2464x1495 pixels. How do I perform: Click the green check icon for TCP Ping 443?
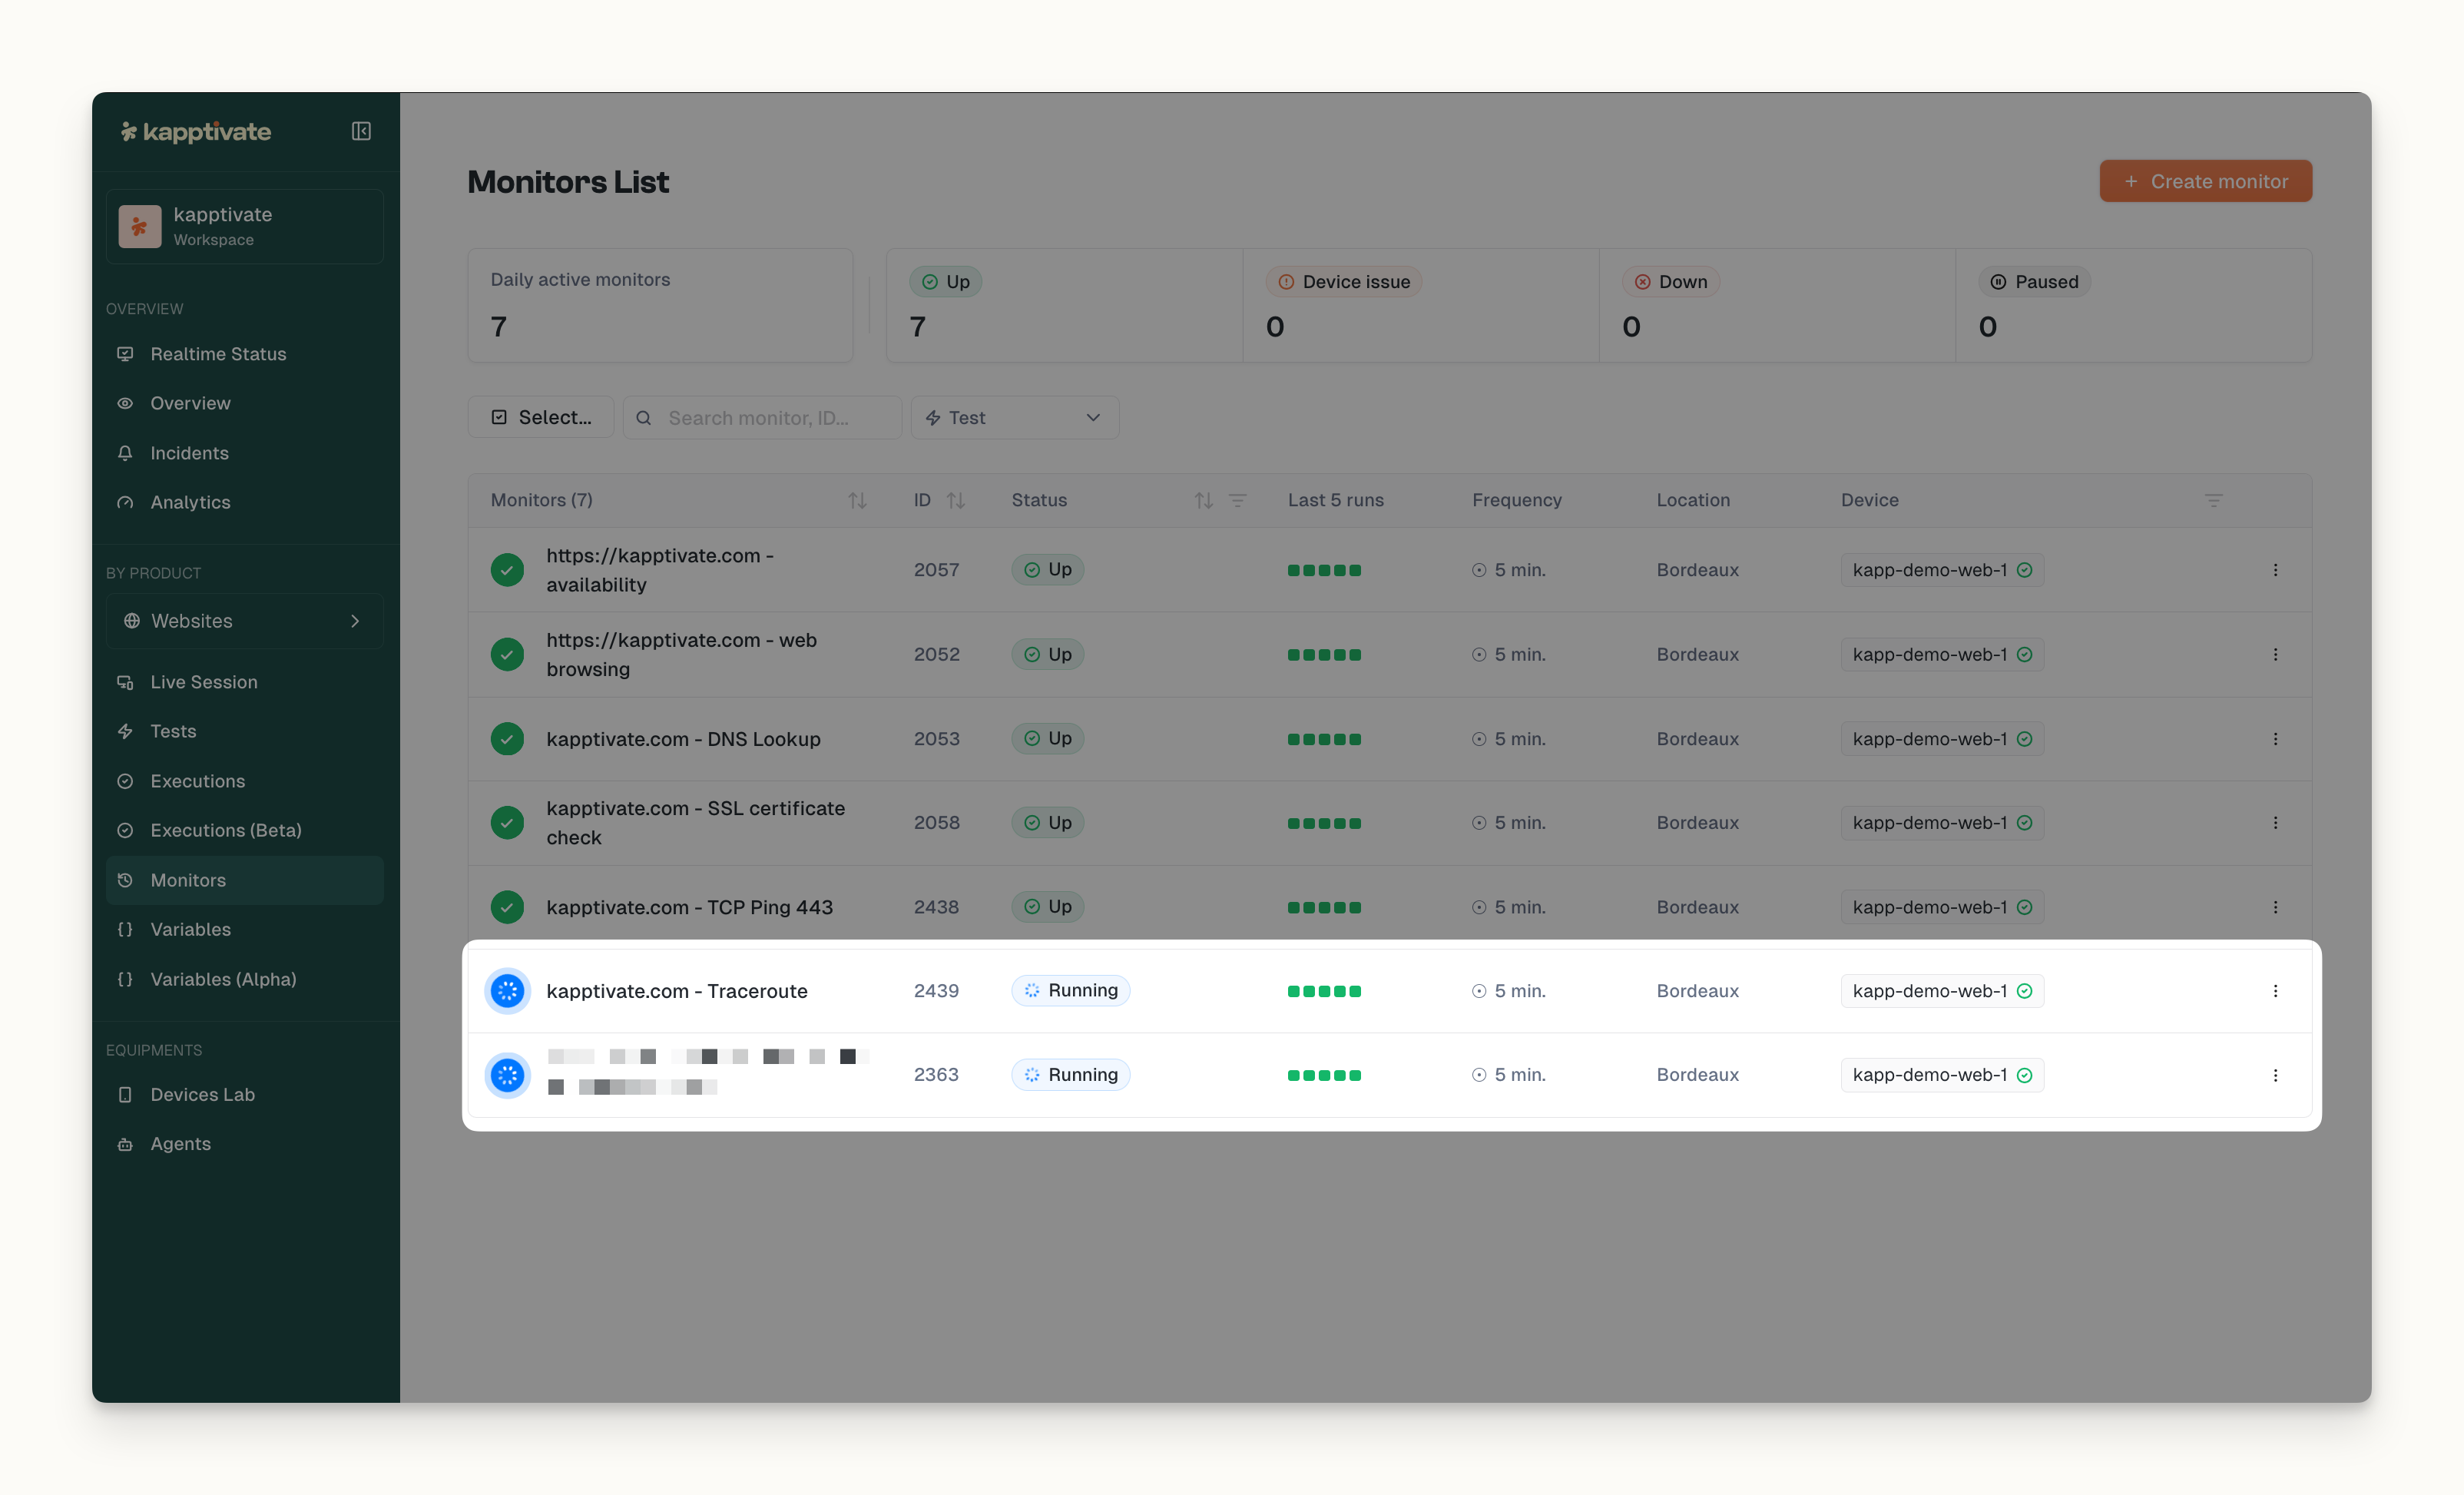[507, 907]
